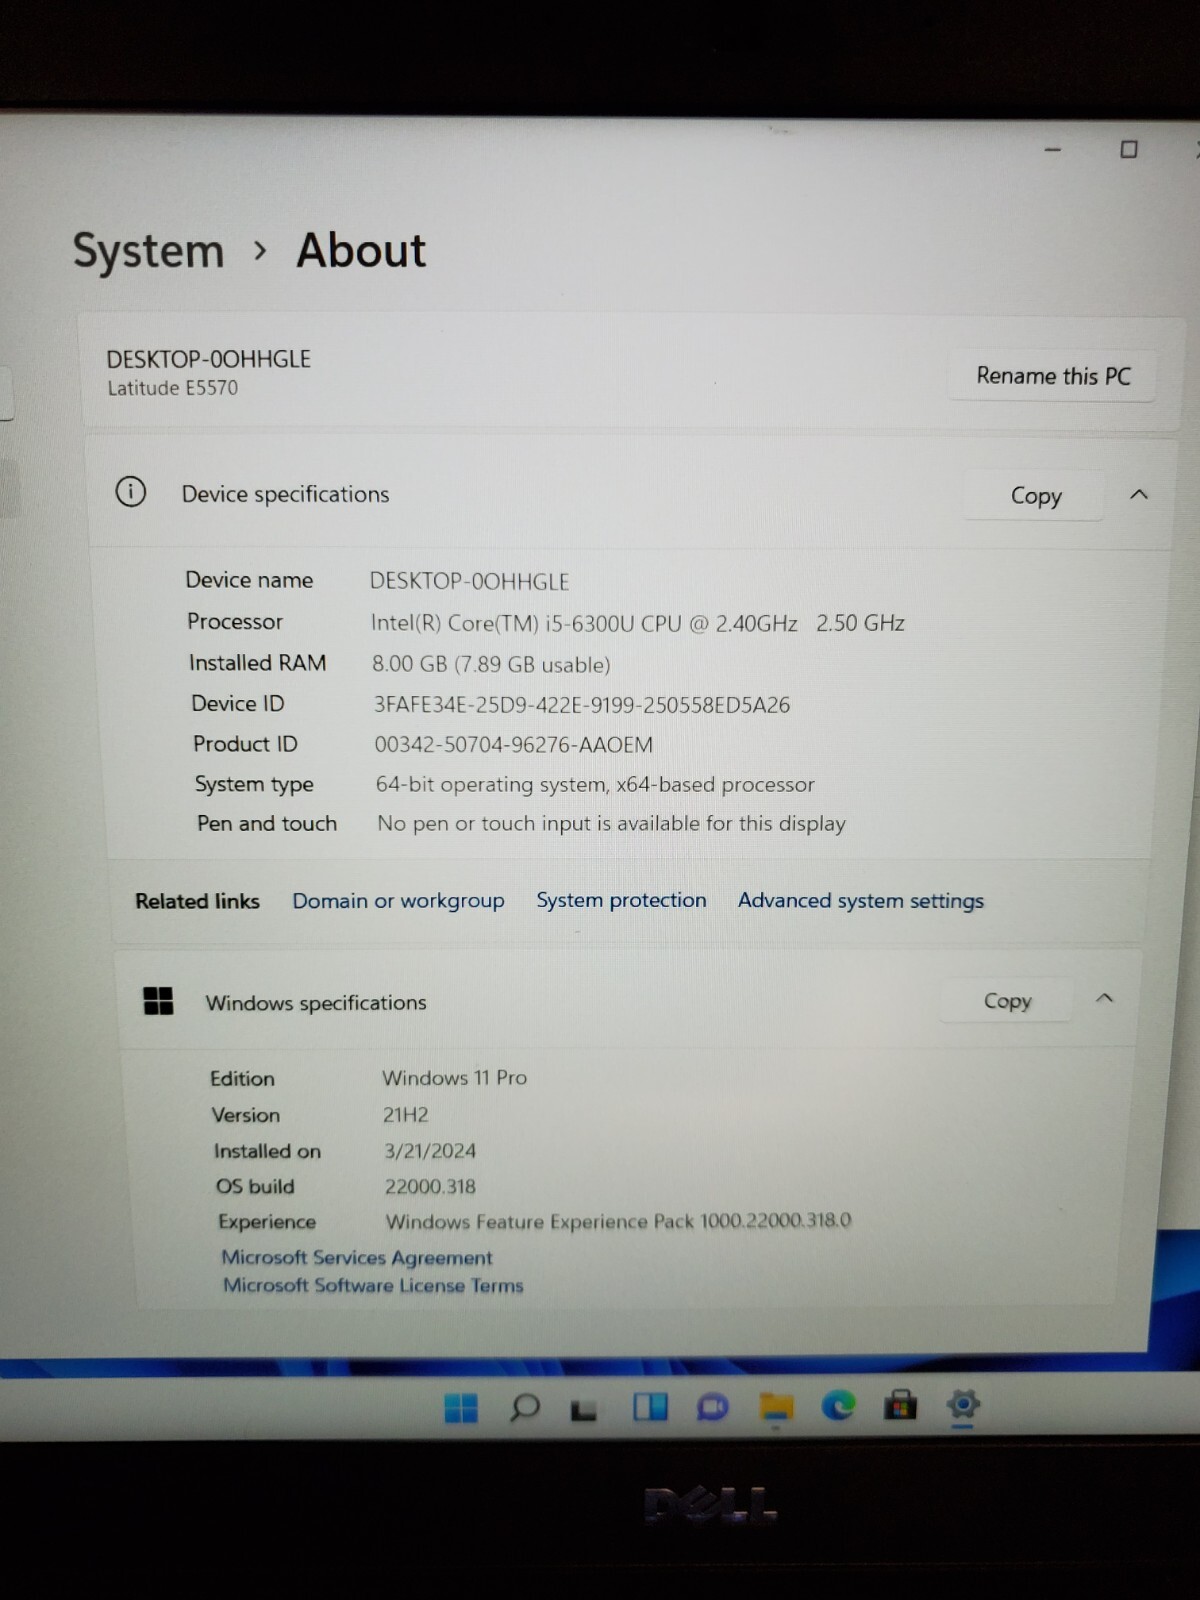The image size is (1200, 1600).
Task: Click the OS build label
Action: pos(255,1187)
